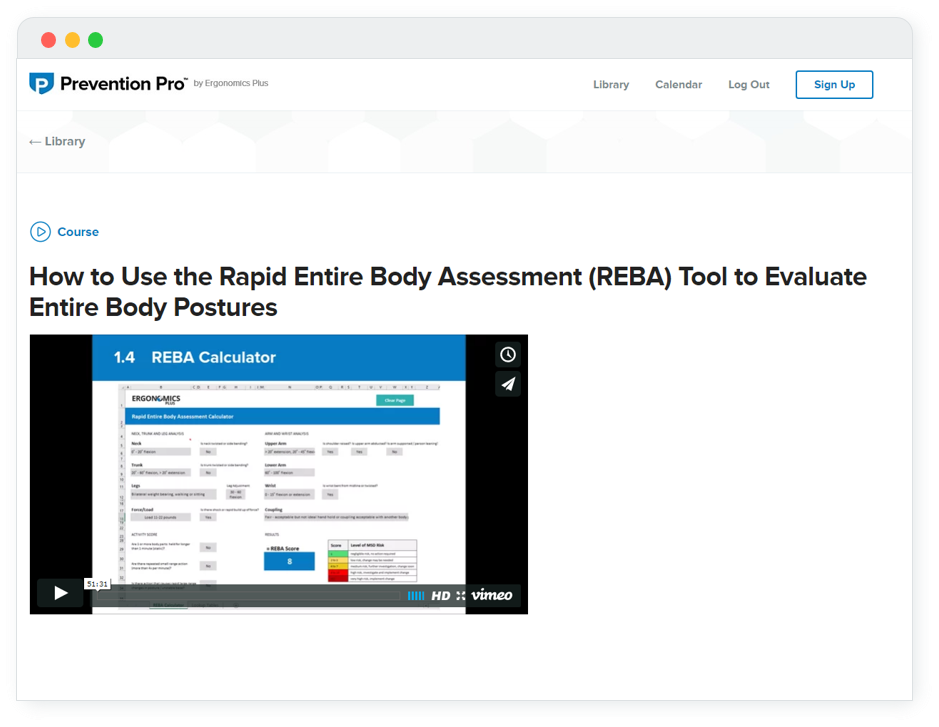Toggle HD video quality
The image size is (939, 727).
[440, 595]
